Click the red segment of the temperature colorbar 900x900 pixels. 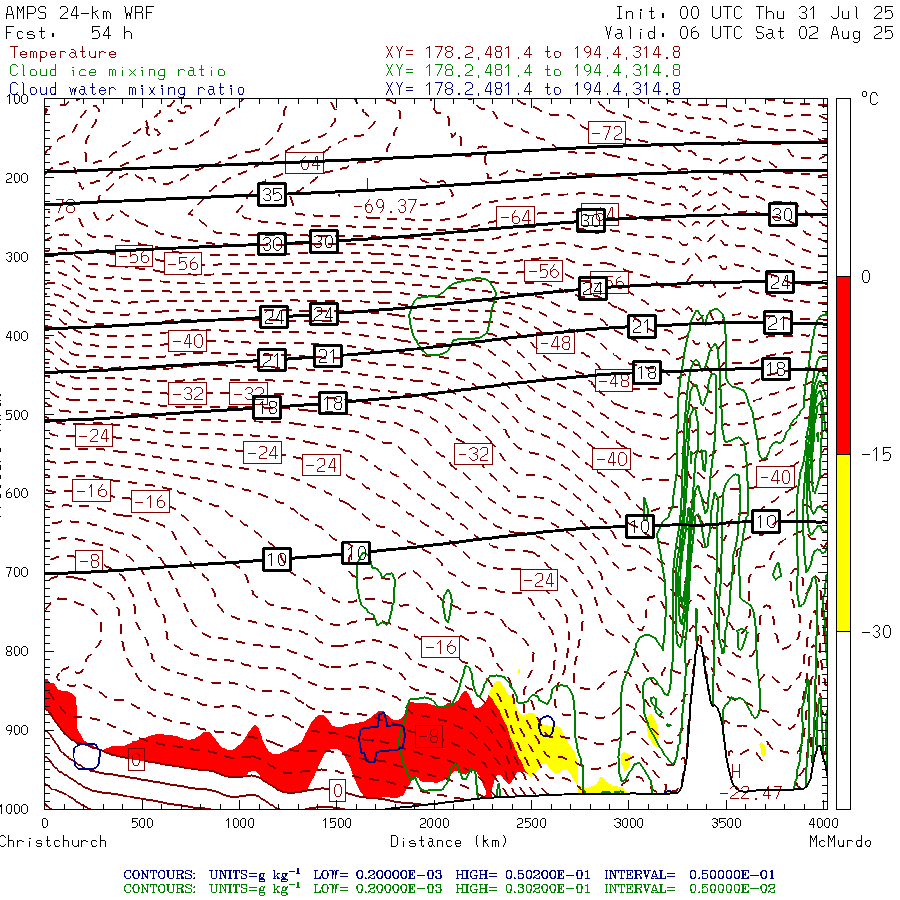click(x=843, y=365)
